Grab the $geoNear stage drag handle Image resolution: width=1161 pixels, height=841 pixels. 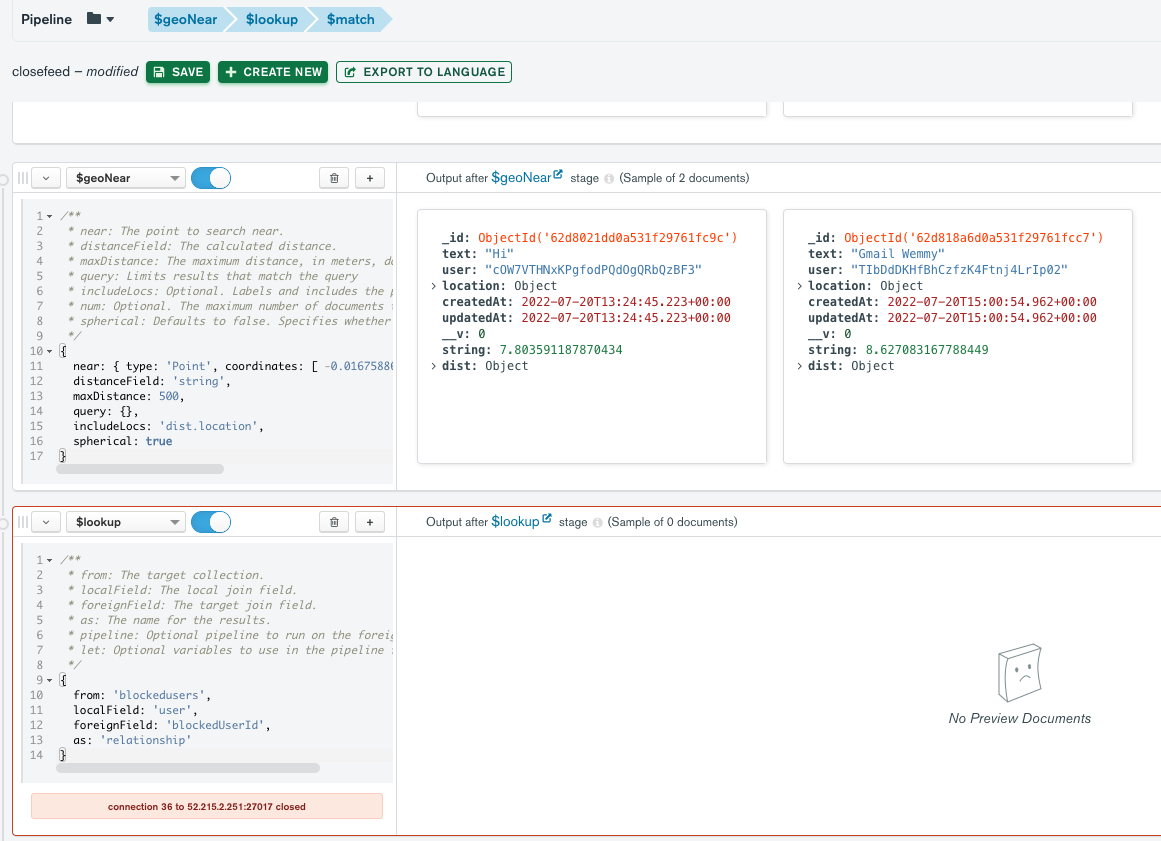pyautogui.click(x=23, y=178)
